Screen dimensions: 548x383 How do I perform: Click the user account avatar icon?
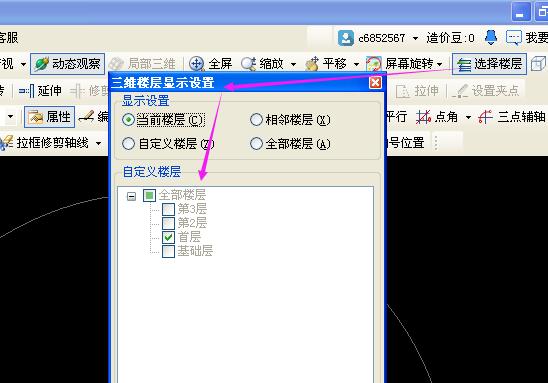346,38
